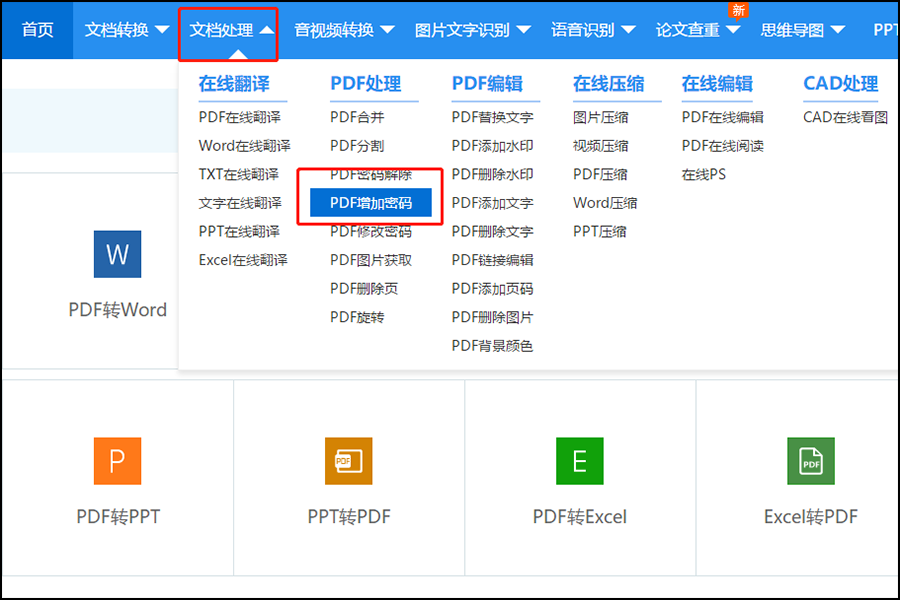
Task: Open CAD在线看图
Action: 845,117
